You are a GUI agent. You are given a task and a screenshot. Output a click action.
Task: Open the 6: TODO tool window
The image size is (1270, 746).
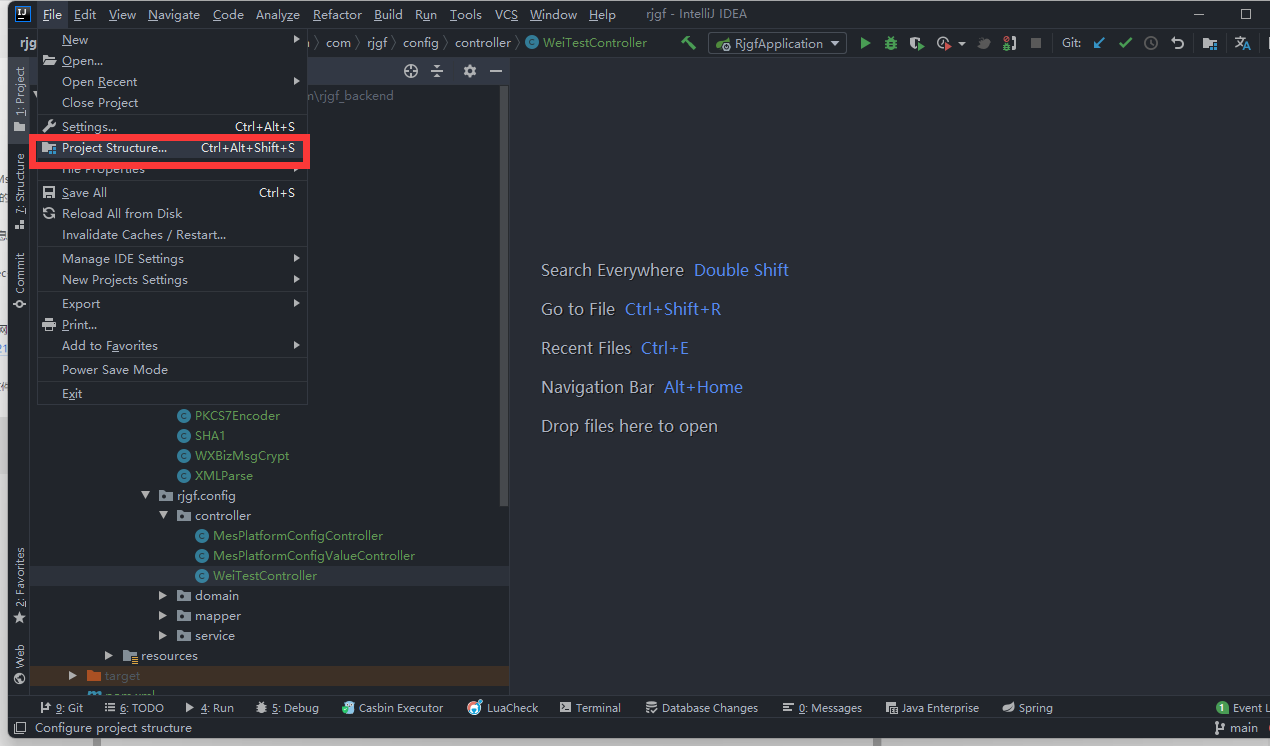pos(134,708)
